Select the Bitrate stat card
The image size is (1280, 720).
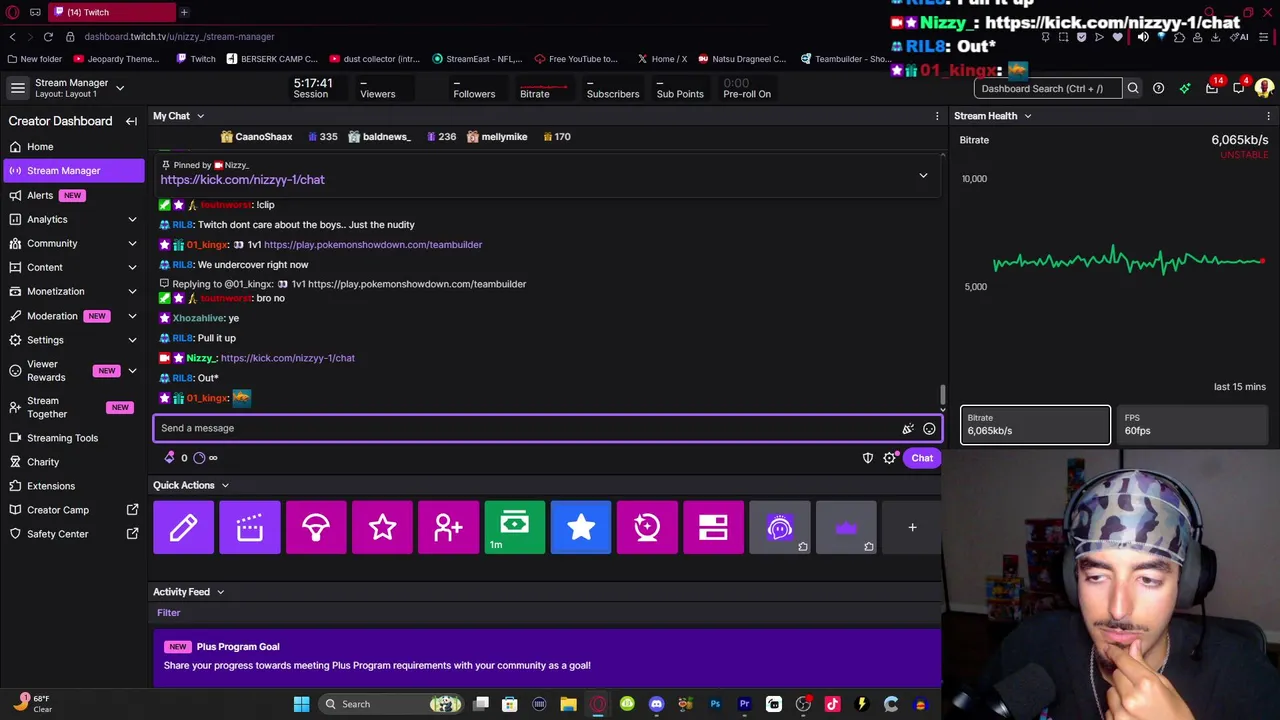coord(1035,424)
